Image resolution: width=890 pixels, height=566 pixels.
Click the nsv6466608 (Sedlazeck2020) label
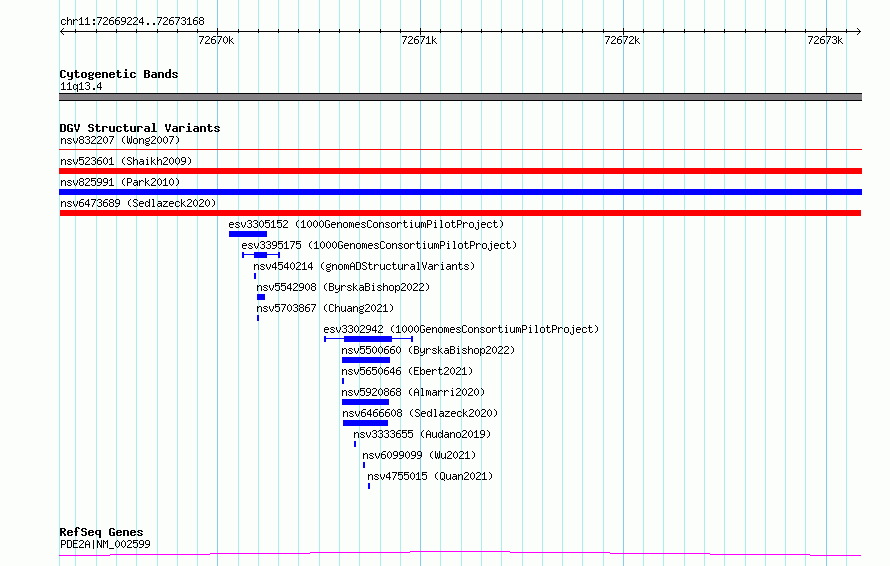420,413
